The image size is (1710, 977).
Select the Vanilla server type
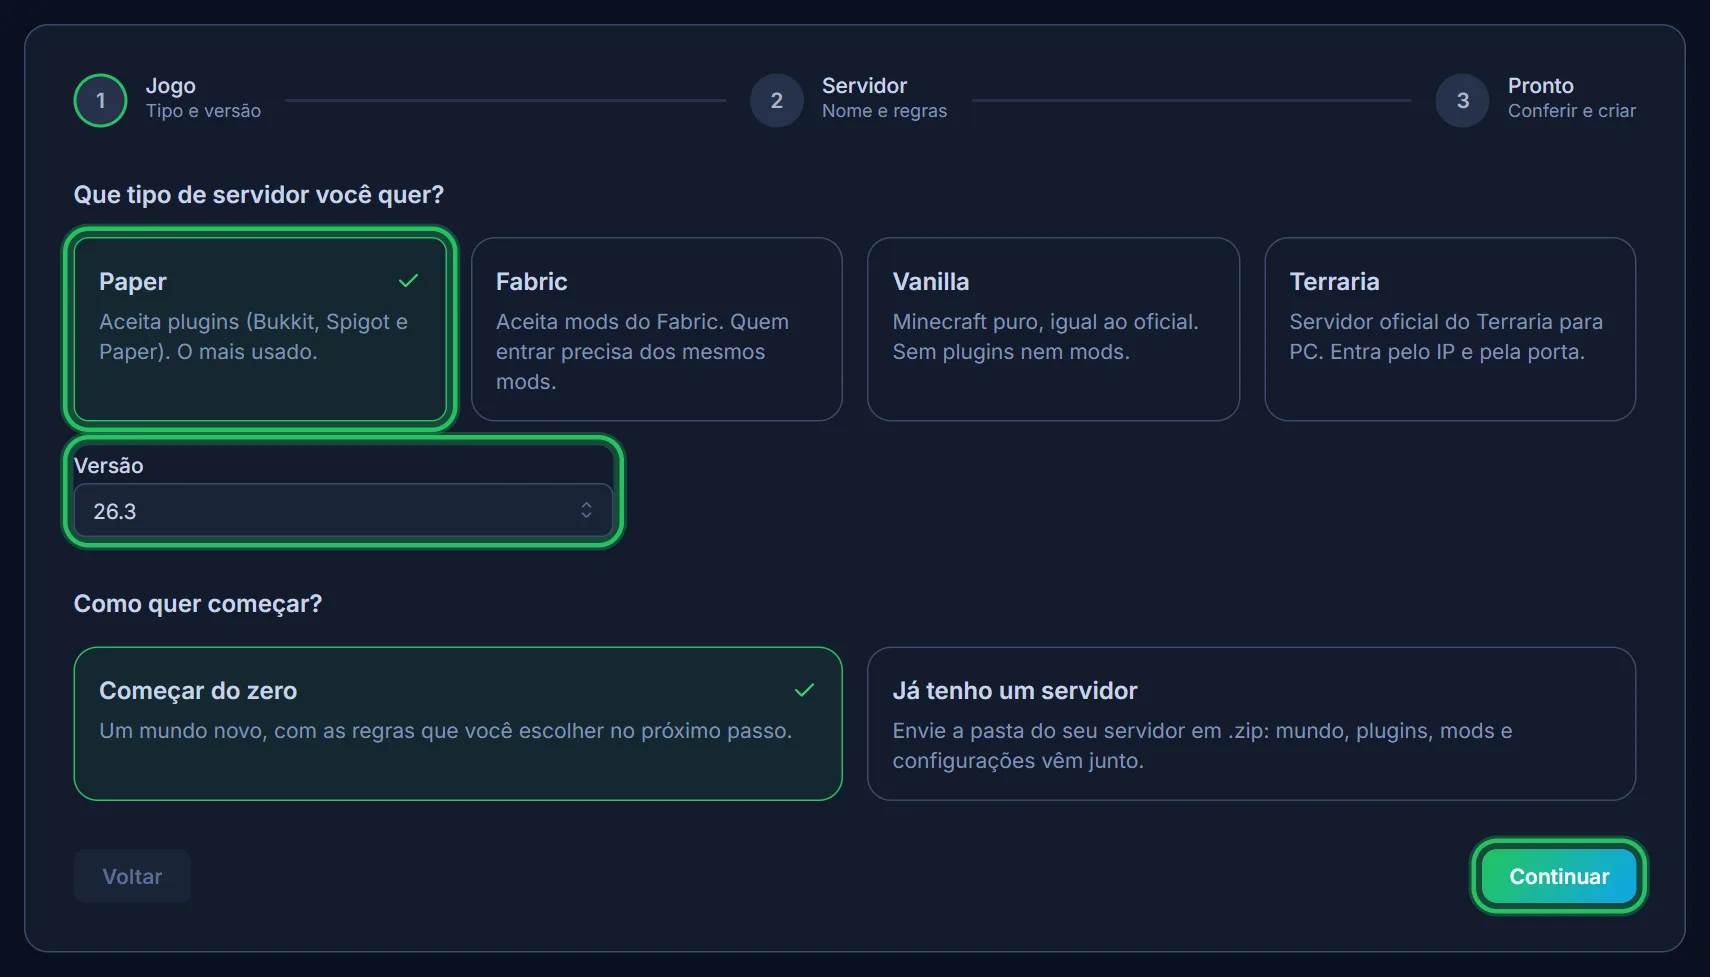pos(1054,329)
